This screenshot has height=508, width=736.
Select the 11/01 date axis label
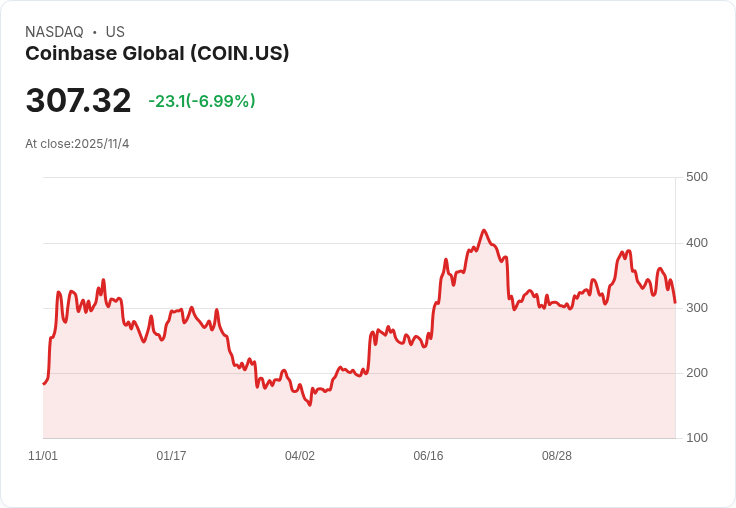click(43, 456)
